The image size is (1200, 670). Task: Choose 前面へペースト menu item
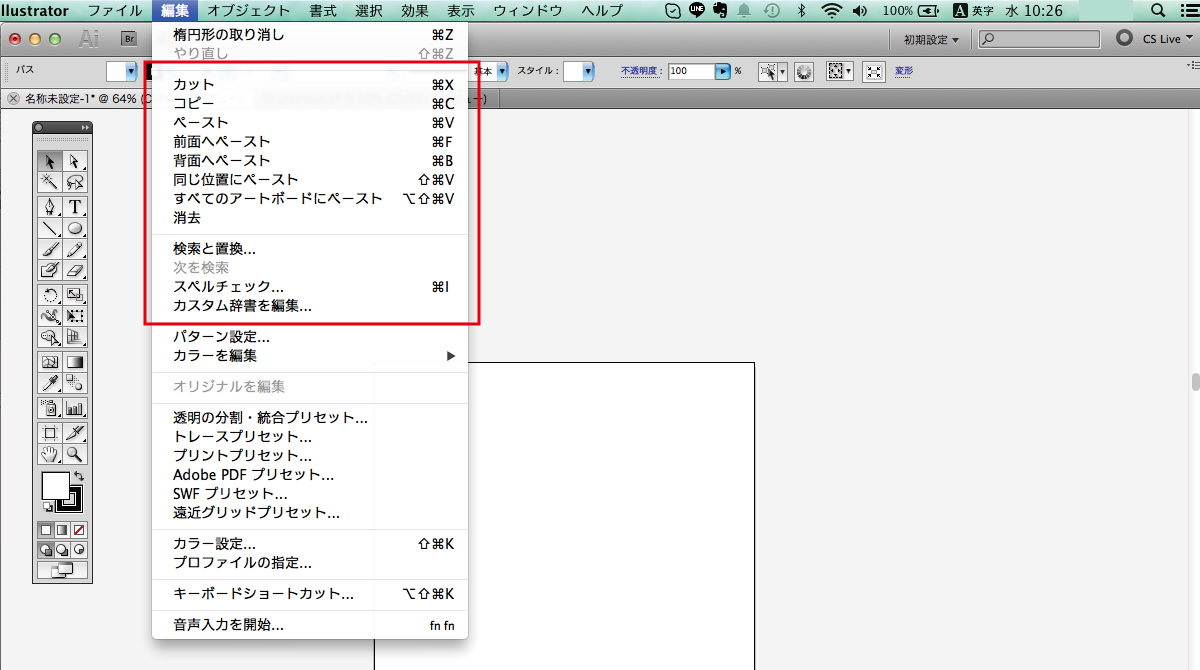(x=310, y=142)
